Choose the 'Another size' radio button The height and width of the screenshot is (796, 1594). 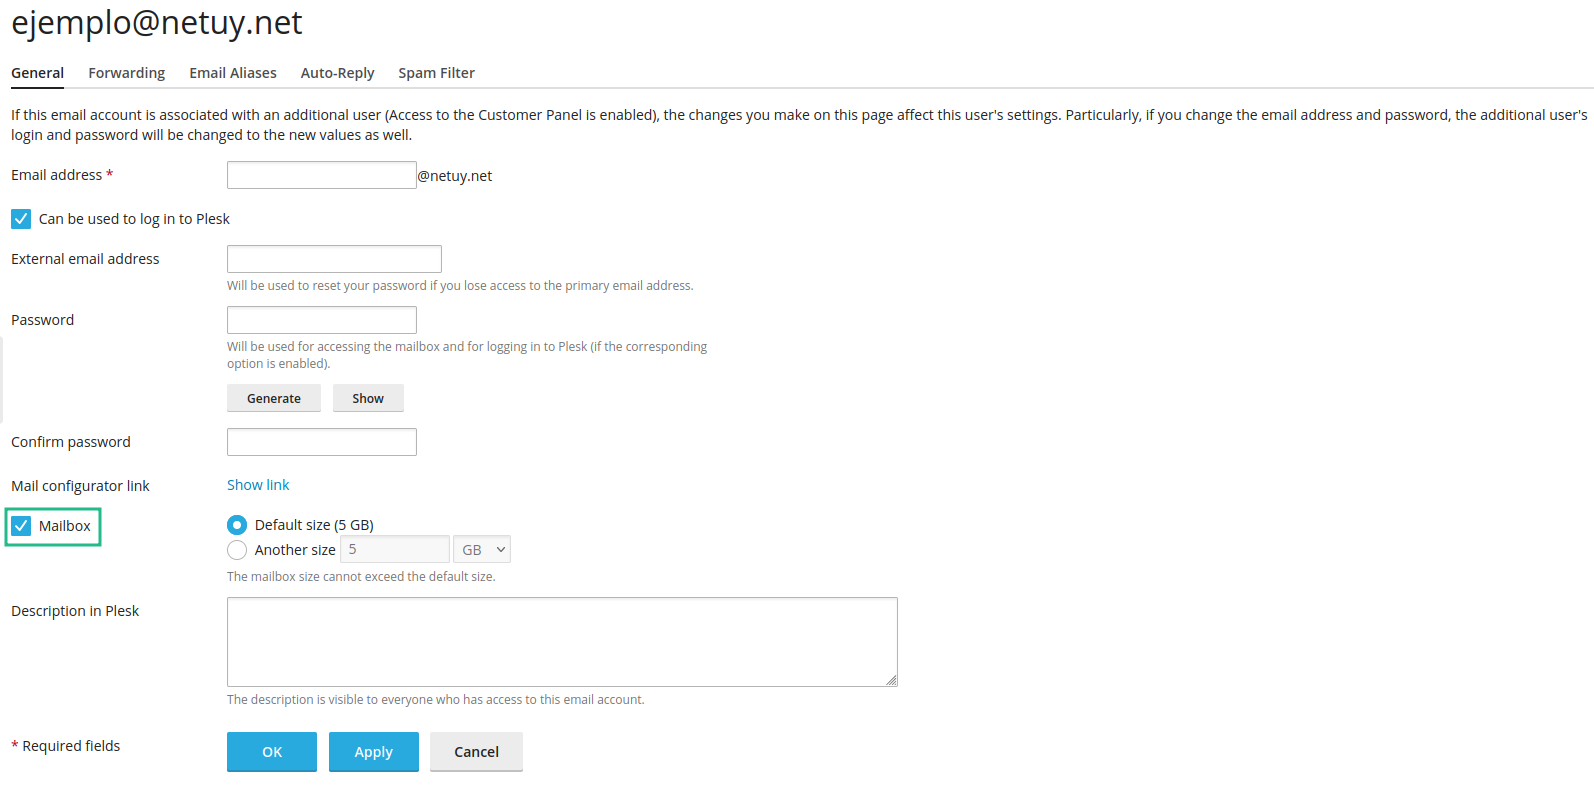click(x=237, y=550)
